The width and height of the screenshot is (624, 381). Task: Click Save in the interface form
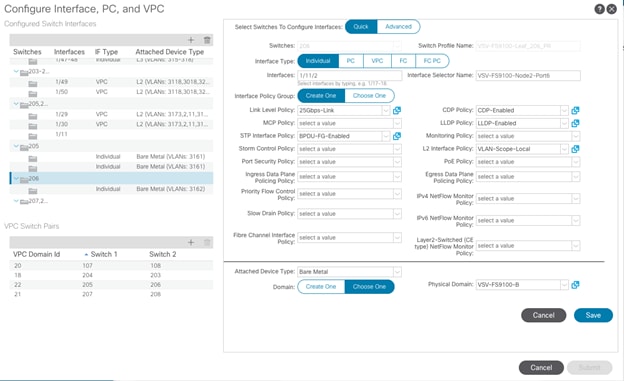point(593,315)
